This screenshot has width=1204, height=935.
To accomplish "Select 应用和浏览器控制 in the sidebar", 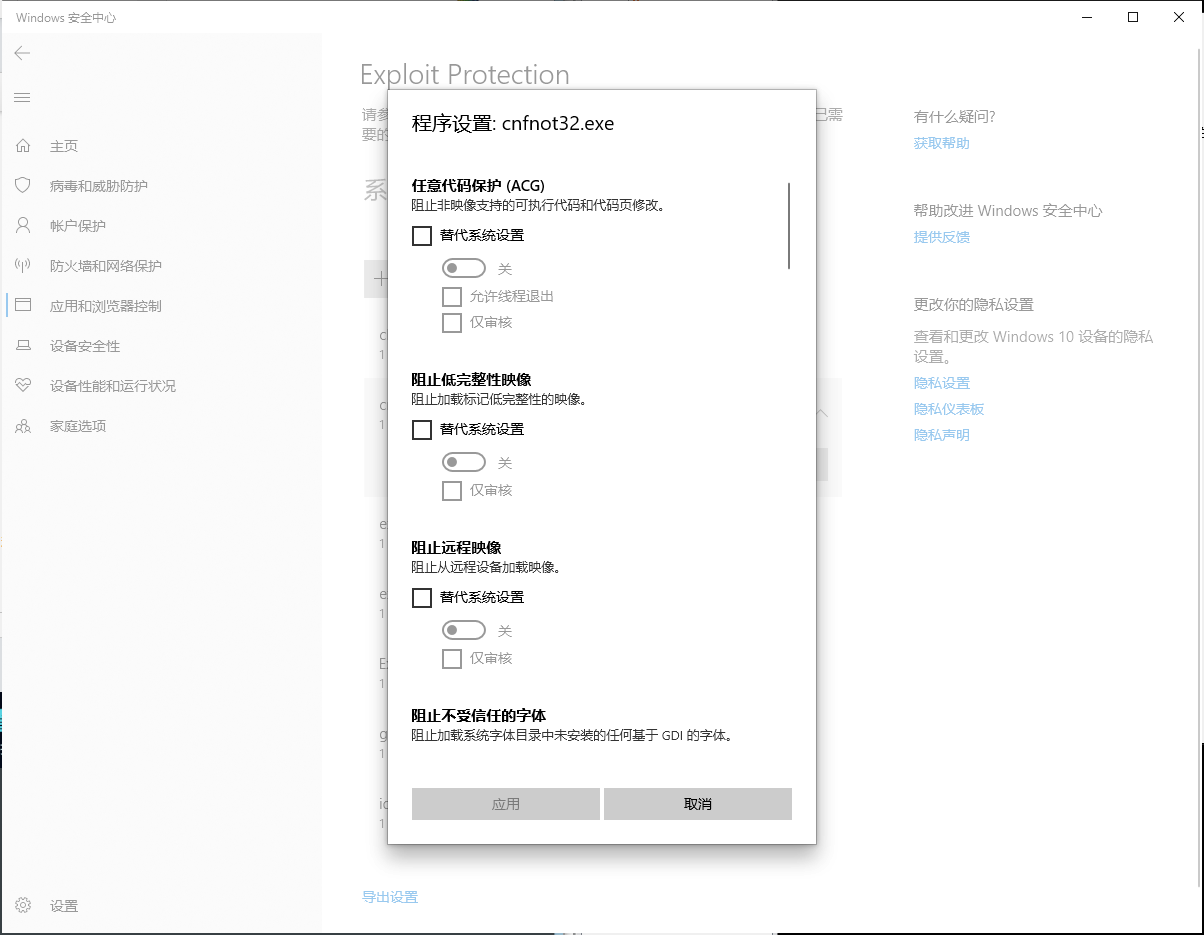I will pos(106,306).
